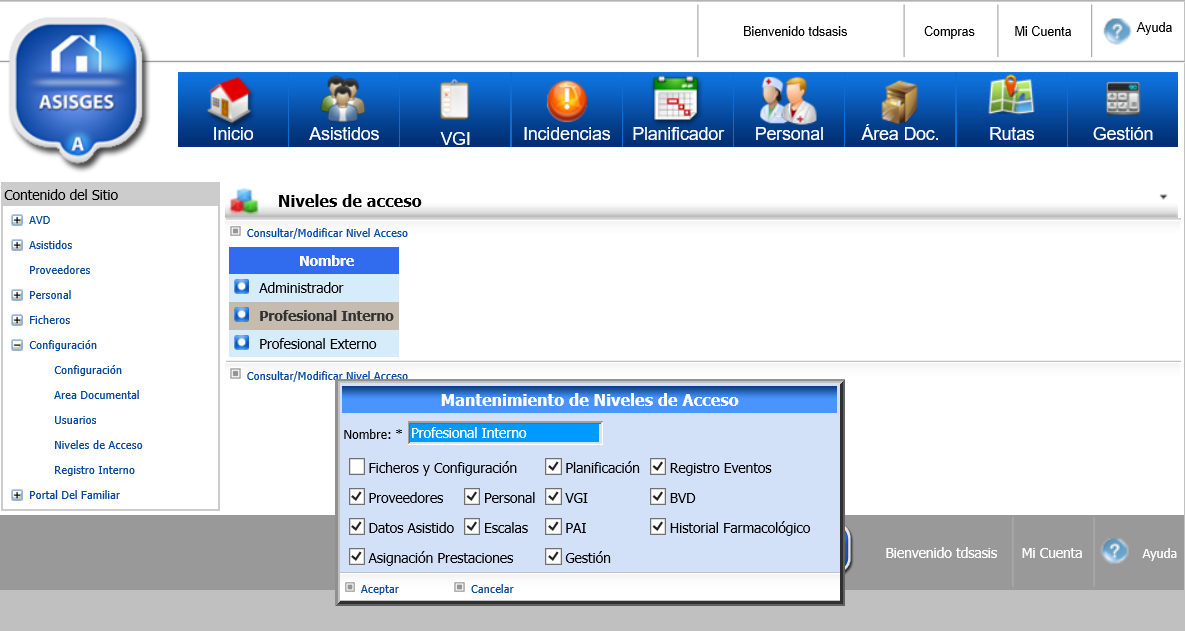Enable the Ficheros y Configuración checkbox
Image resolution: width=1185 pixels, height=631 pixels.
(x=357, y=467)
